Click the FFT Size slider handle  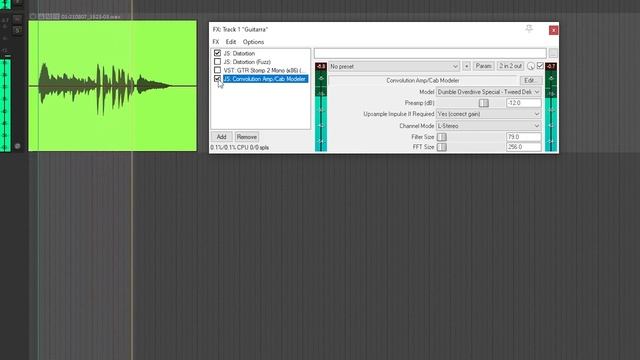tap(442, 147)
